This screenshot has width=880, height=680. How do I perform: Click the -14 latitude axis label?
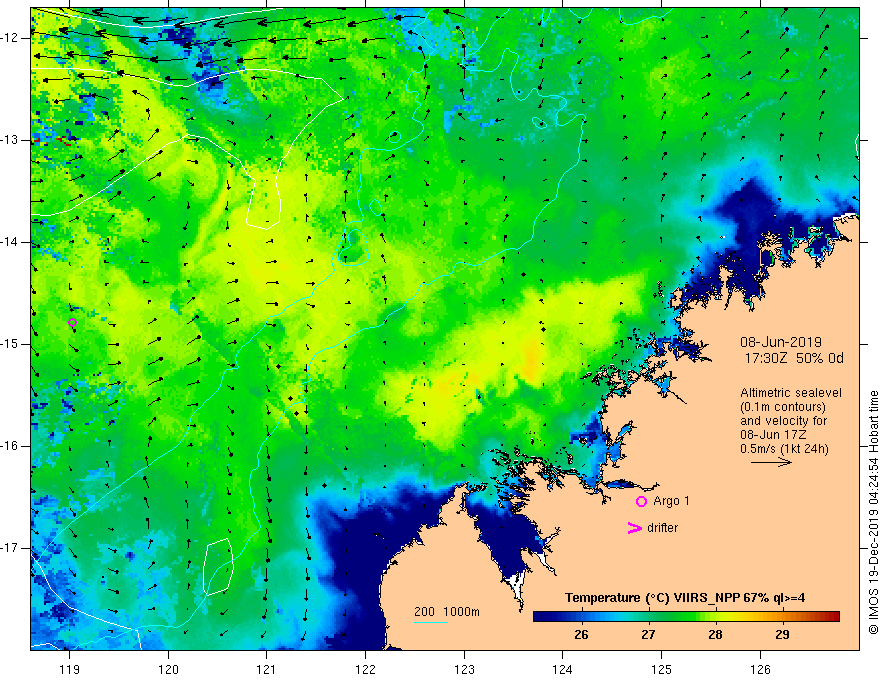[x=11, y=242]
